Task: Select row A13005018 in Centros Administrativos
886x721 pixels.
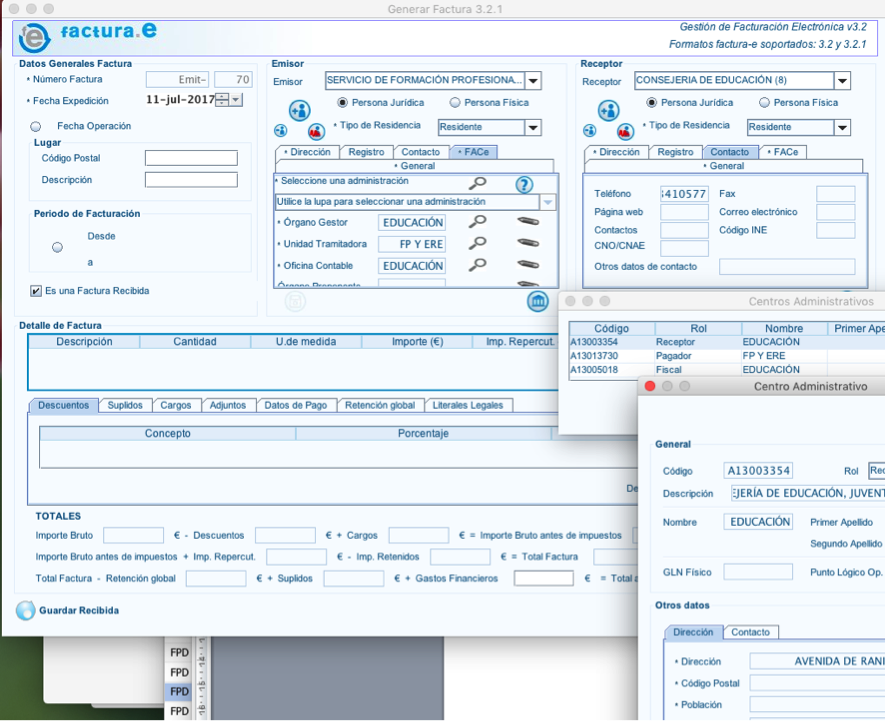Action: [x=727, y=370]
